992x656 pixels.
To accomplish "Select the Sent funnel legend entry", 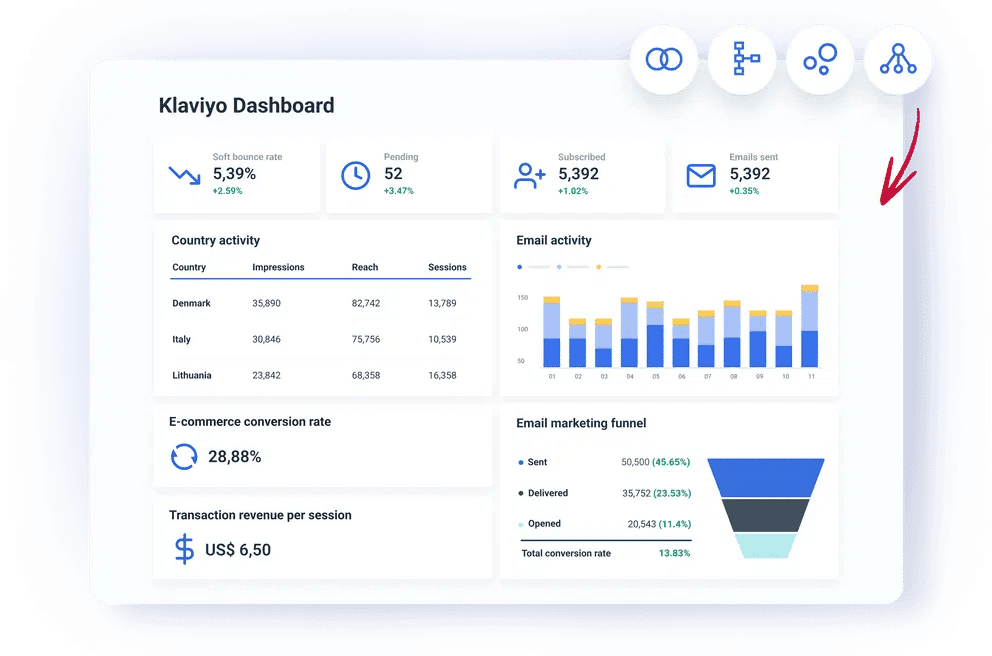I will click(x=533, y=462).
